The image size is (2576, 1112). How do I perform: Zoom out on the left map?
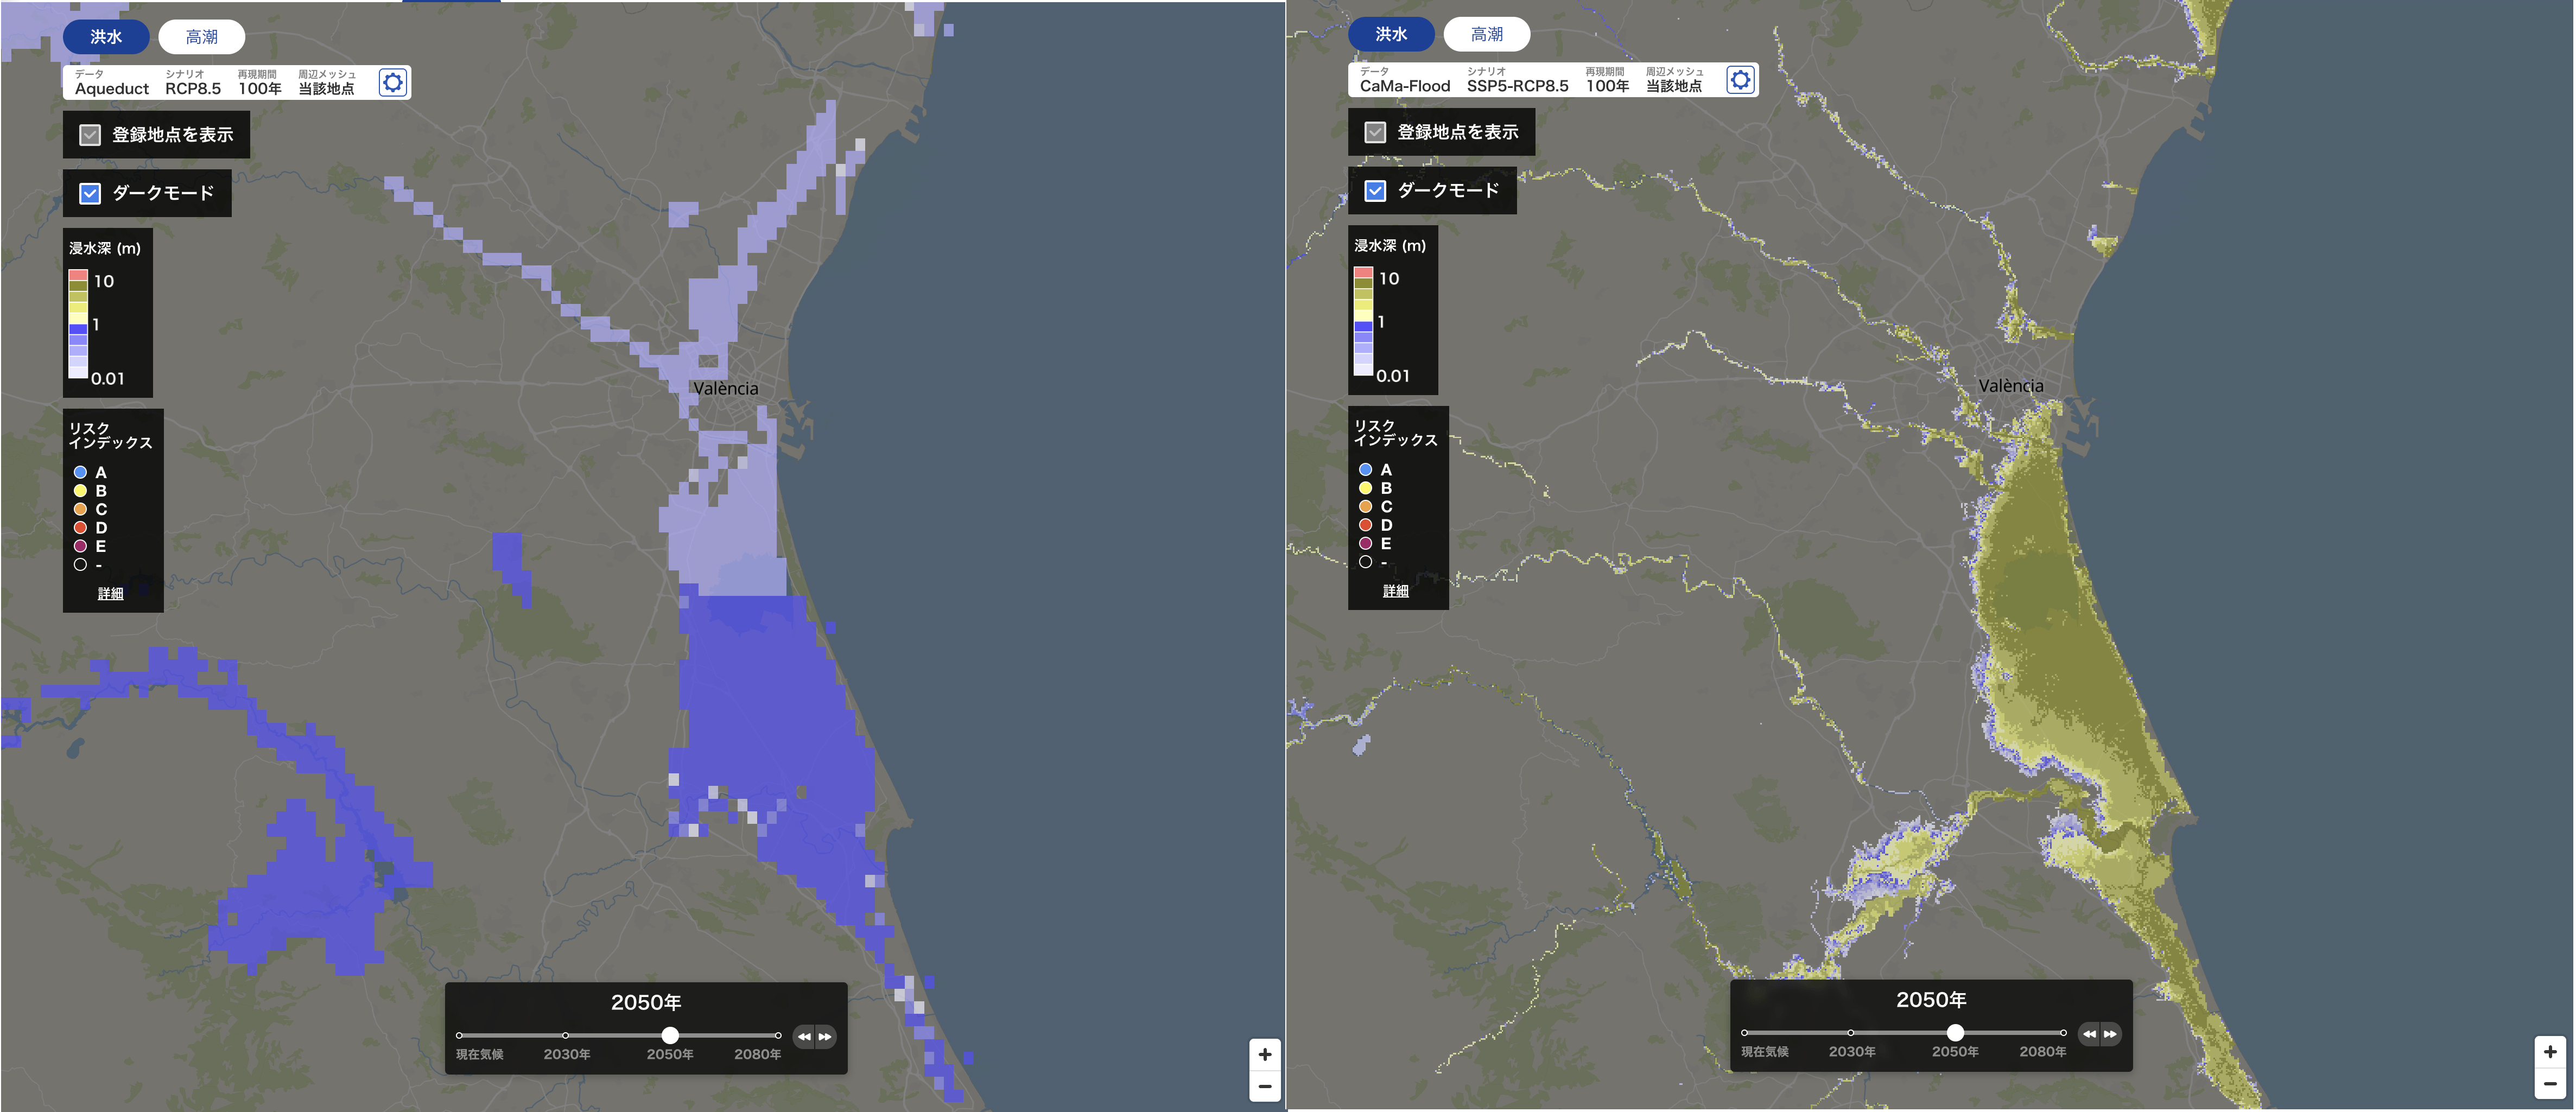tap(1265, 1086)
